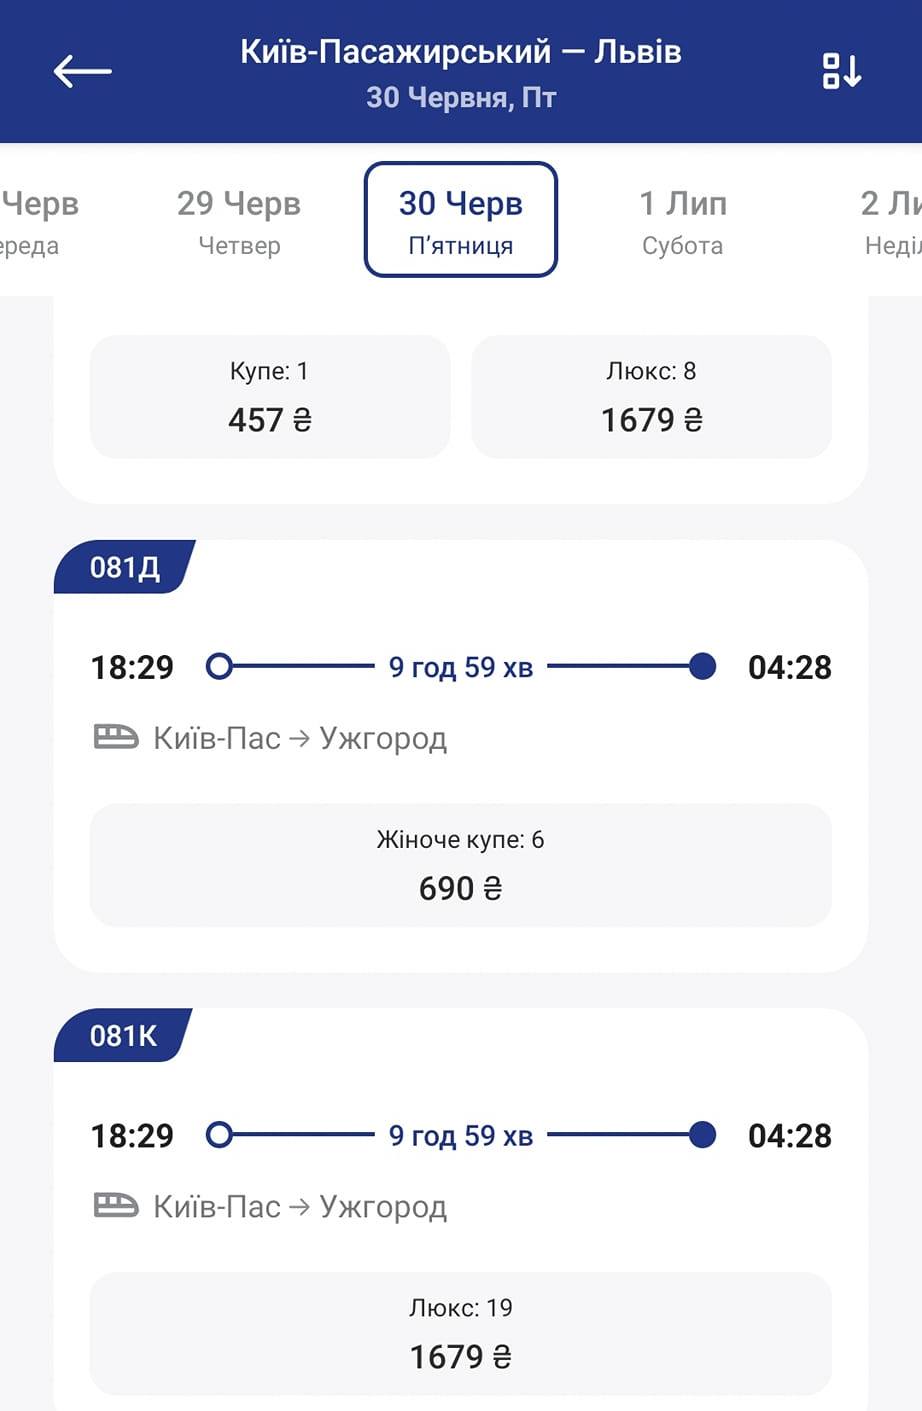Select Жіноче купе for 690 ₴
922x1411 pixels.
click(x=460, y=865)
